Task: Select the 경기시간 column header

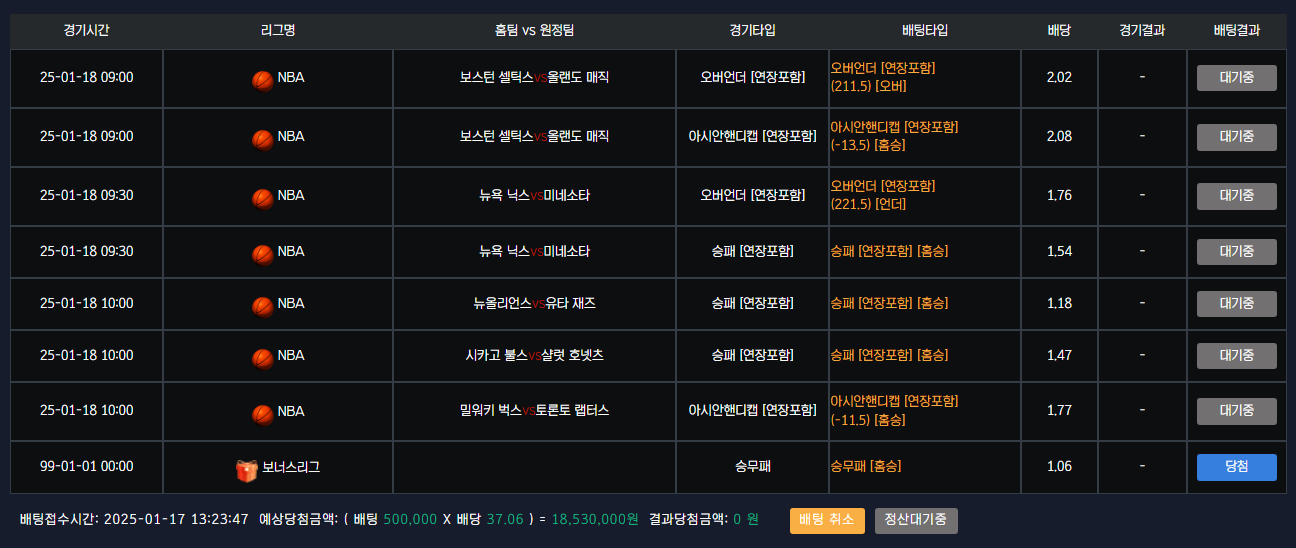Action: tap(86, 31)
